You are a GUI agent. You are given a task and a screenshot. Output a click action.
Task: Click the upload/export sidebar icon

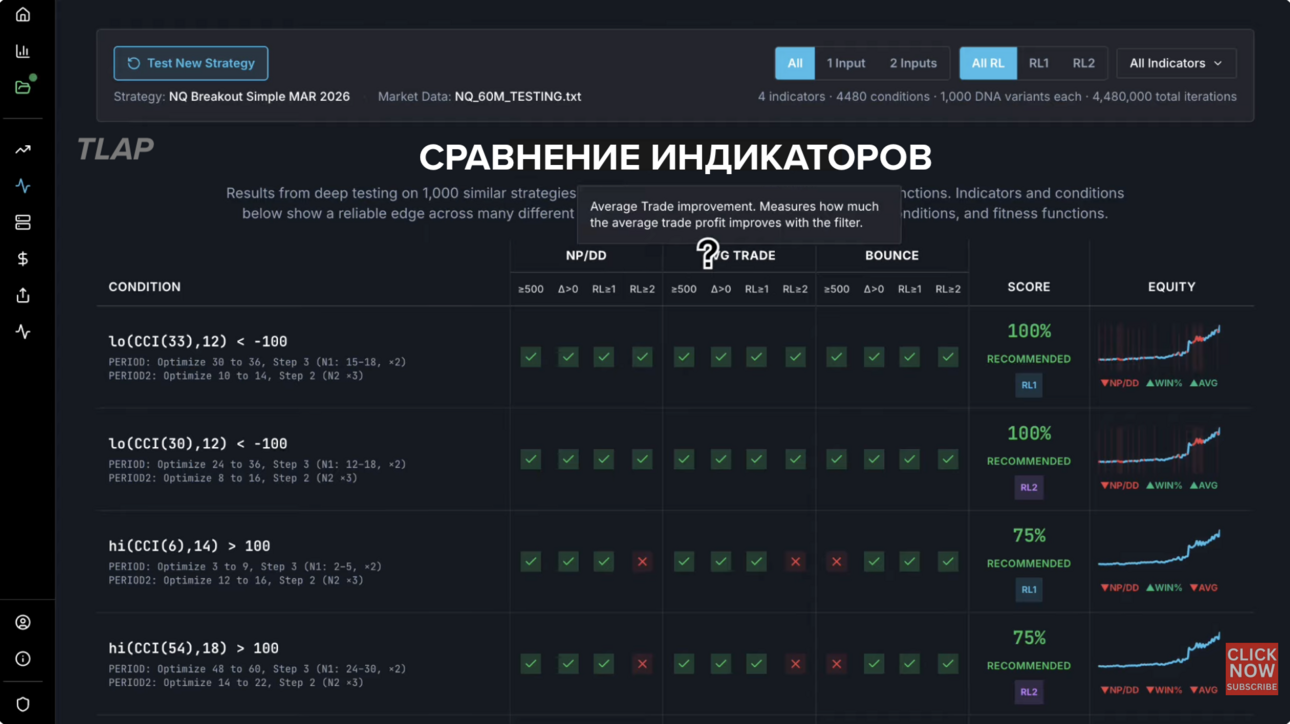[23, 295]
